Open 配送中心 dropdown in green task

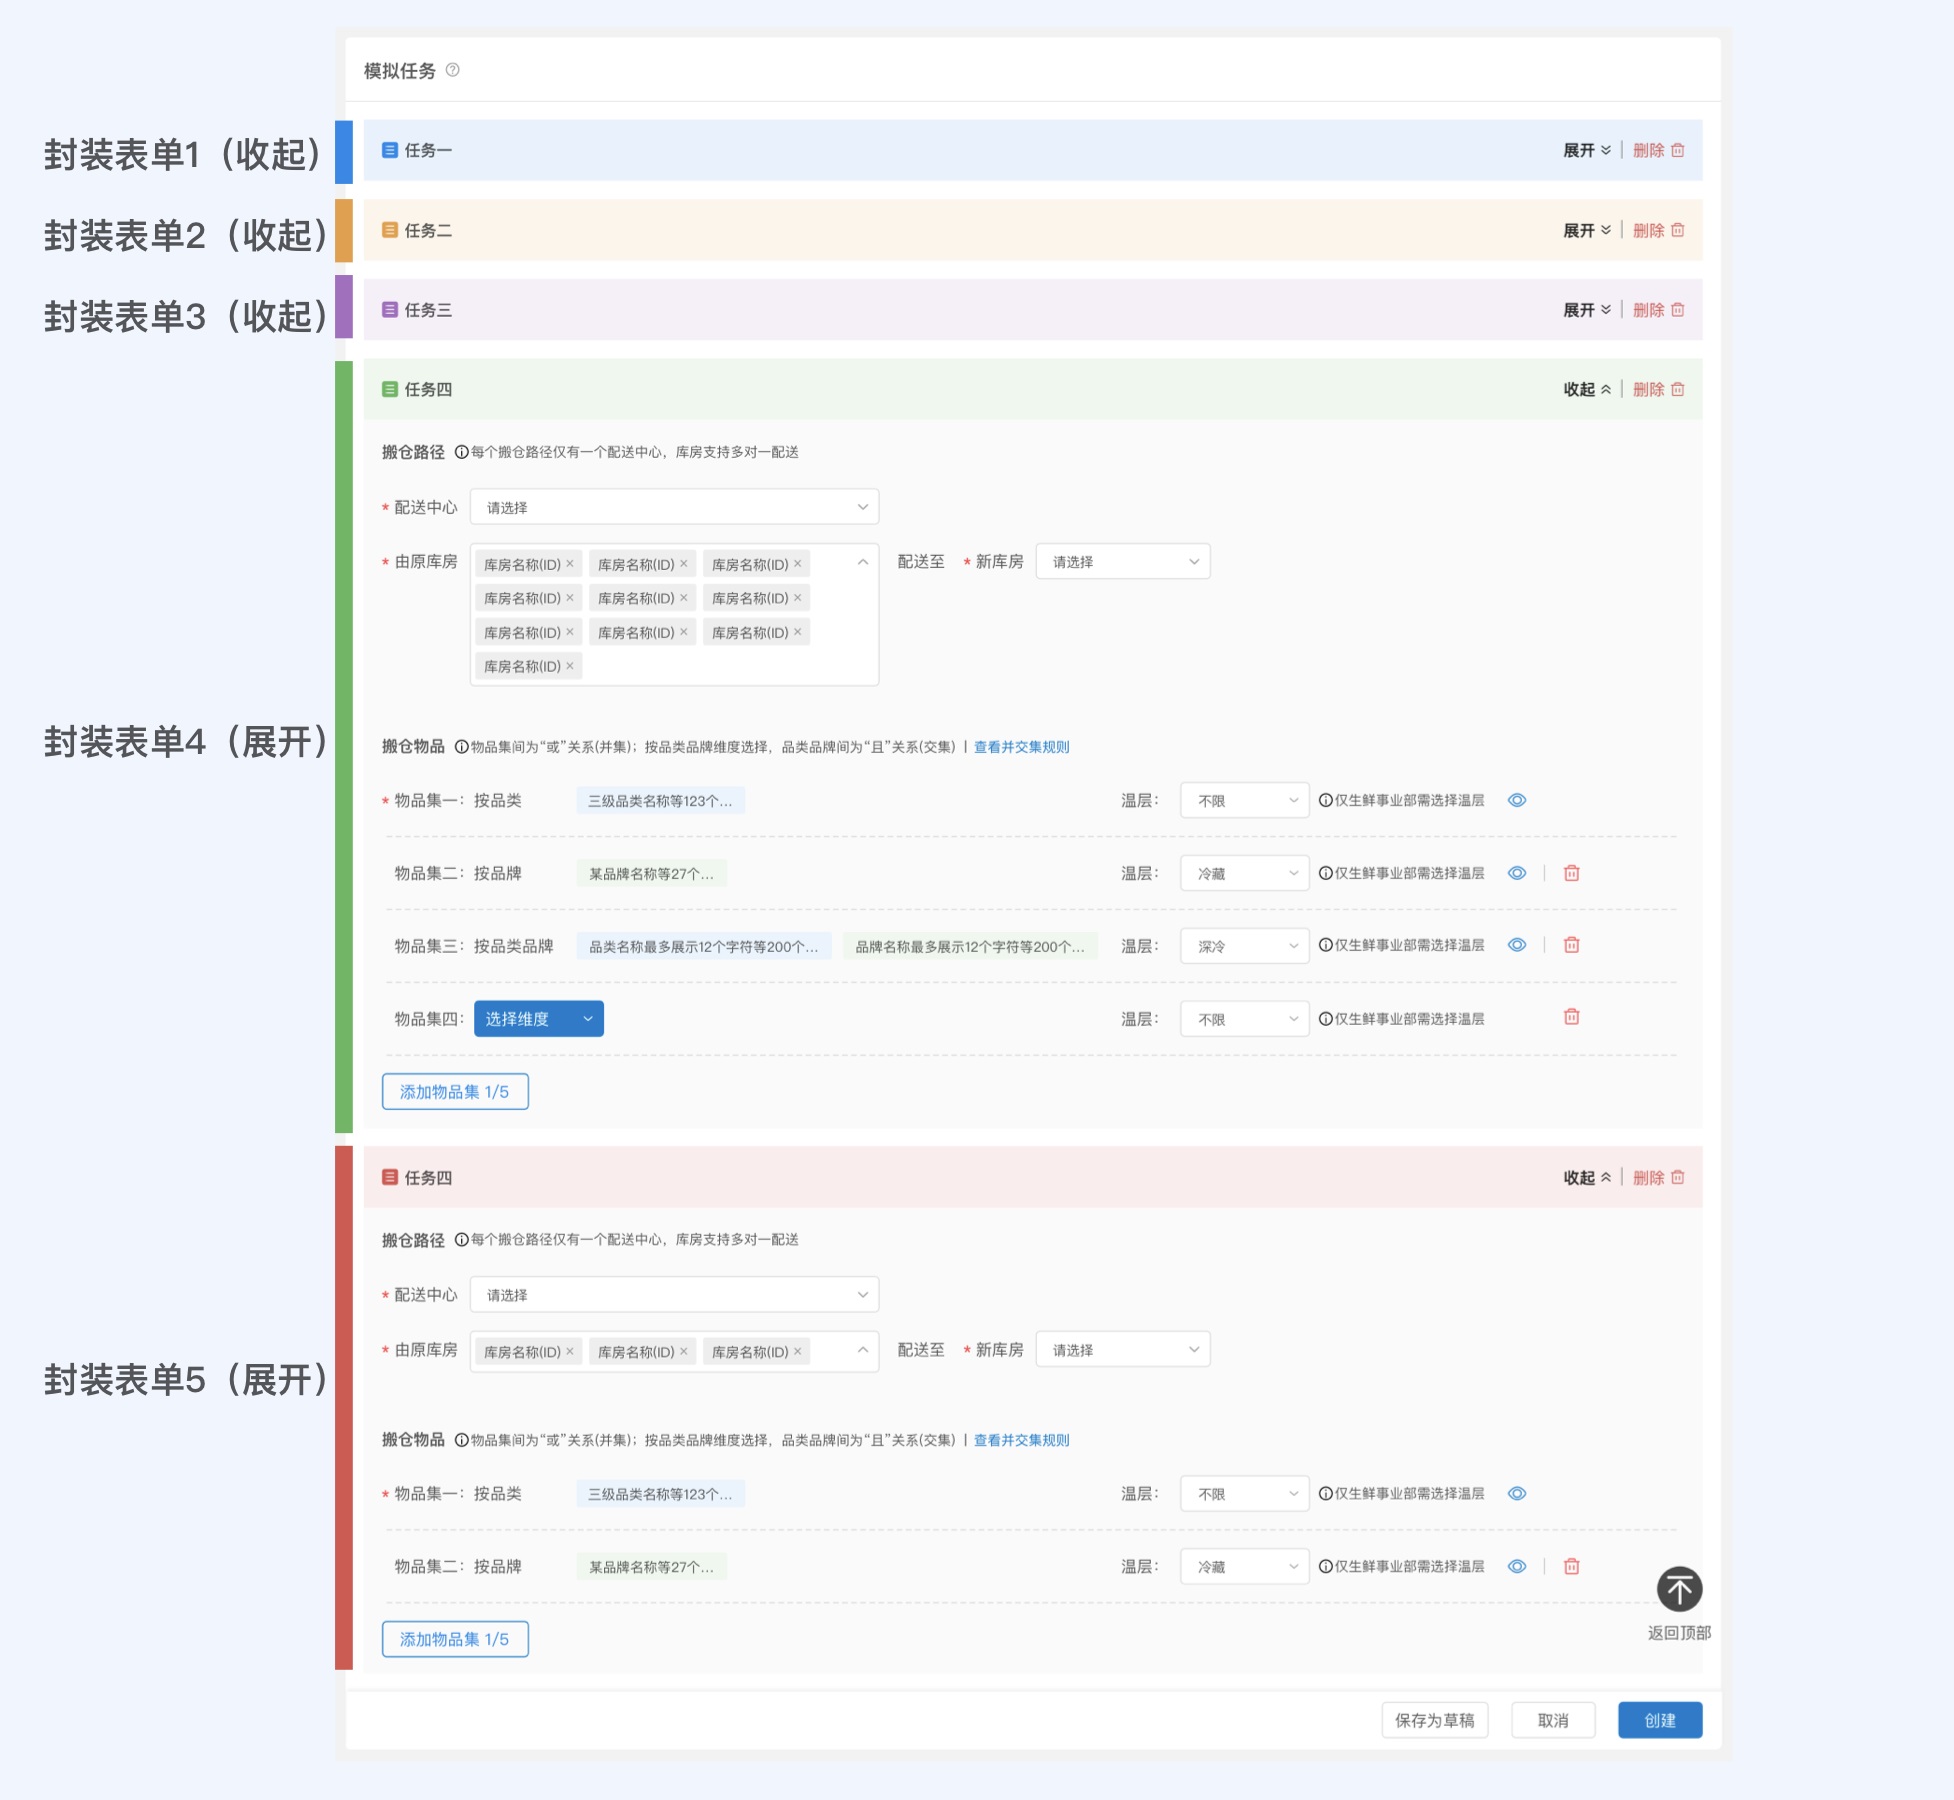point(674,507)
